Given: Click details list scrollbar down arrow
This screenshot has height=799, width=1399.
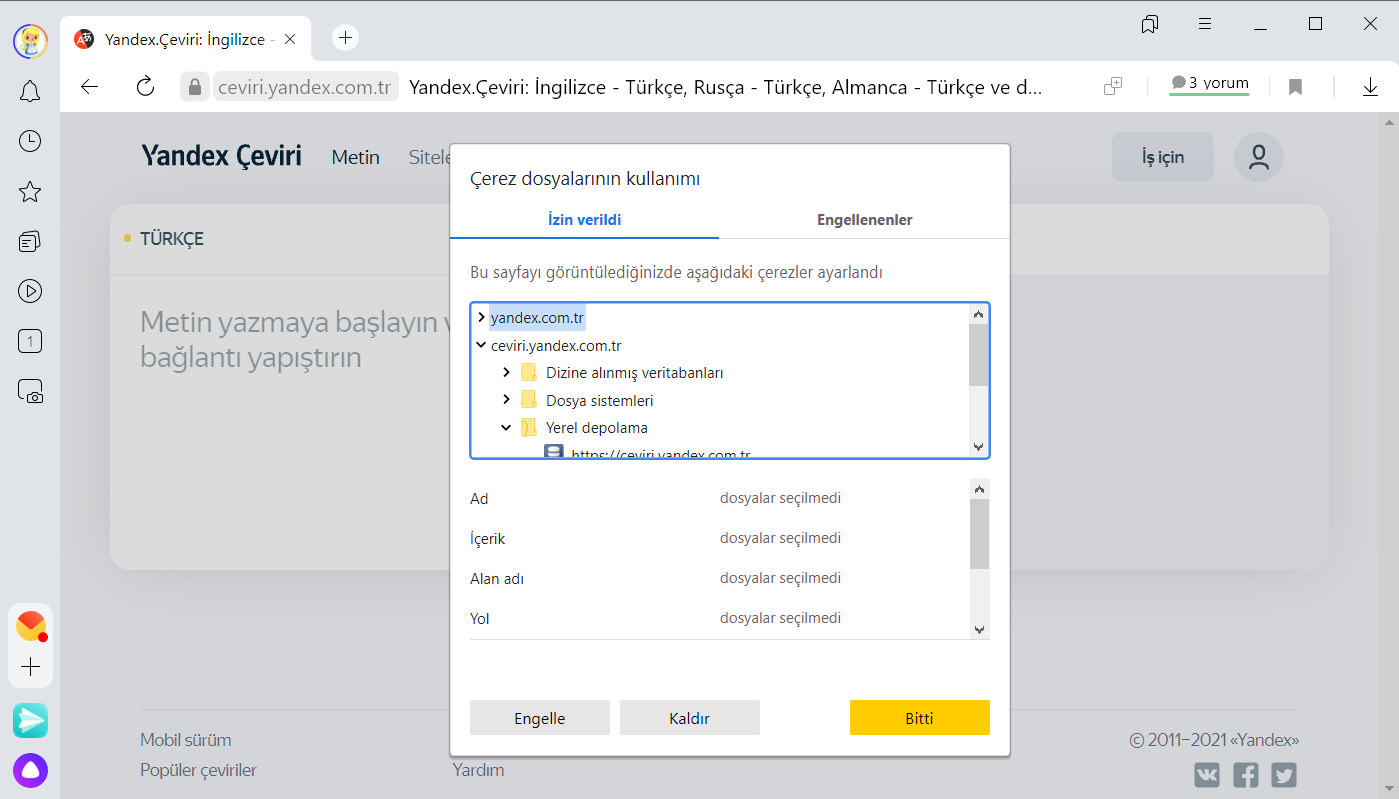Looking at the screenshot, I should click(x=979, y=629).
